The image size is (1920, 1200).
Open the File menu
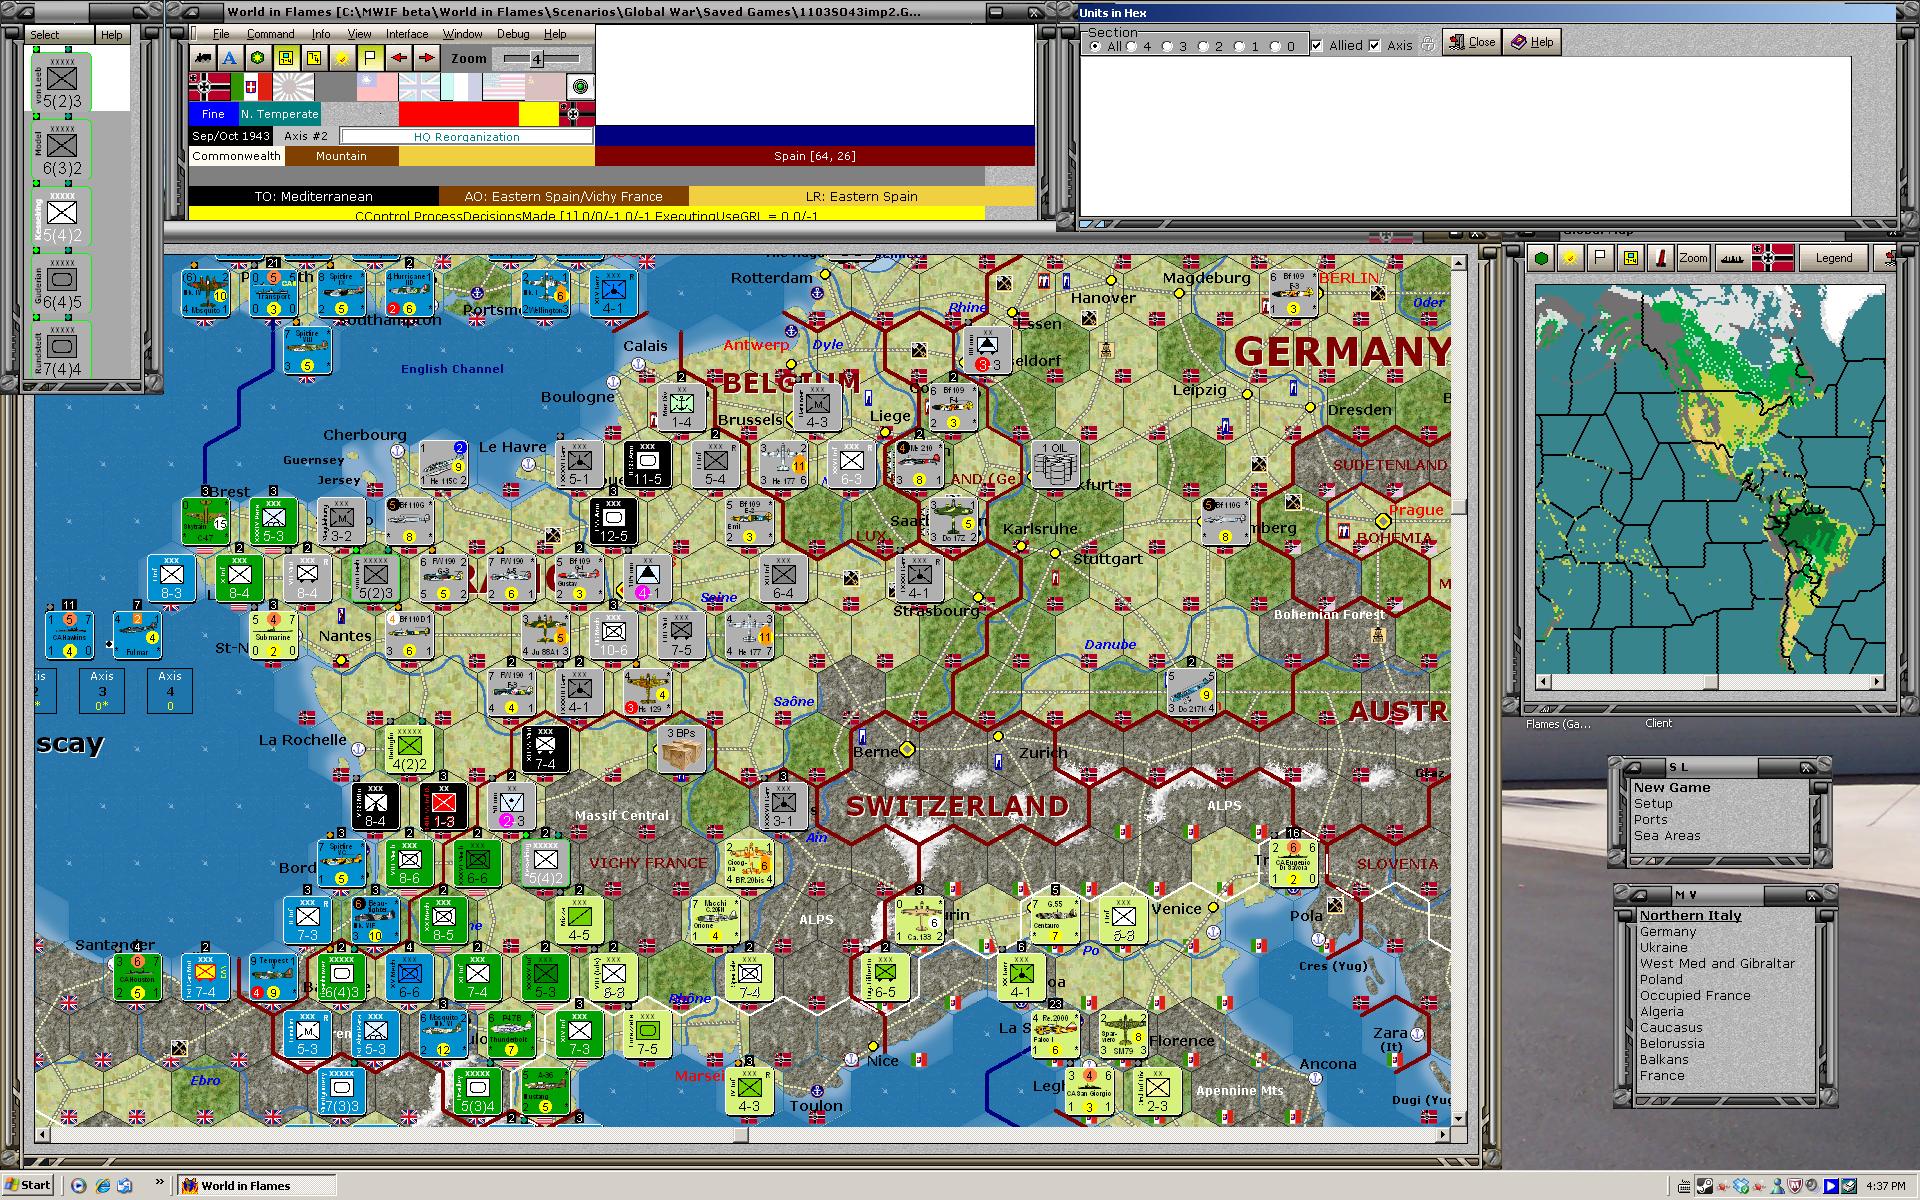pyautogui.click(x=221, y=34)
